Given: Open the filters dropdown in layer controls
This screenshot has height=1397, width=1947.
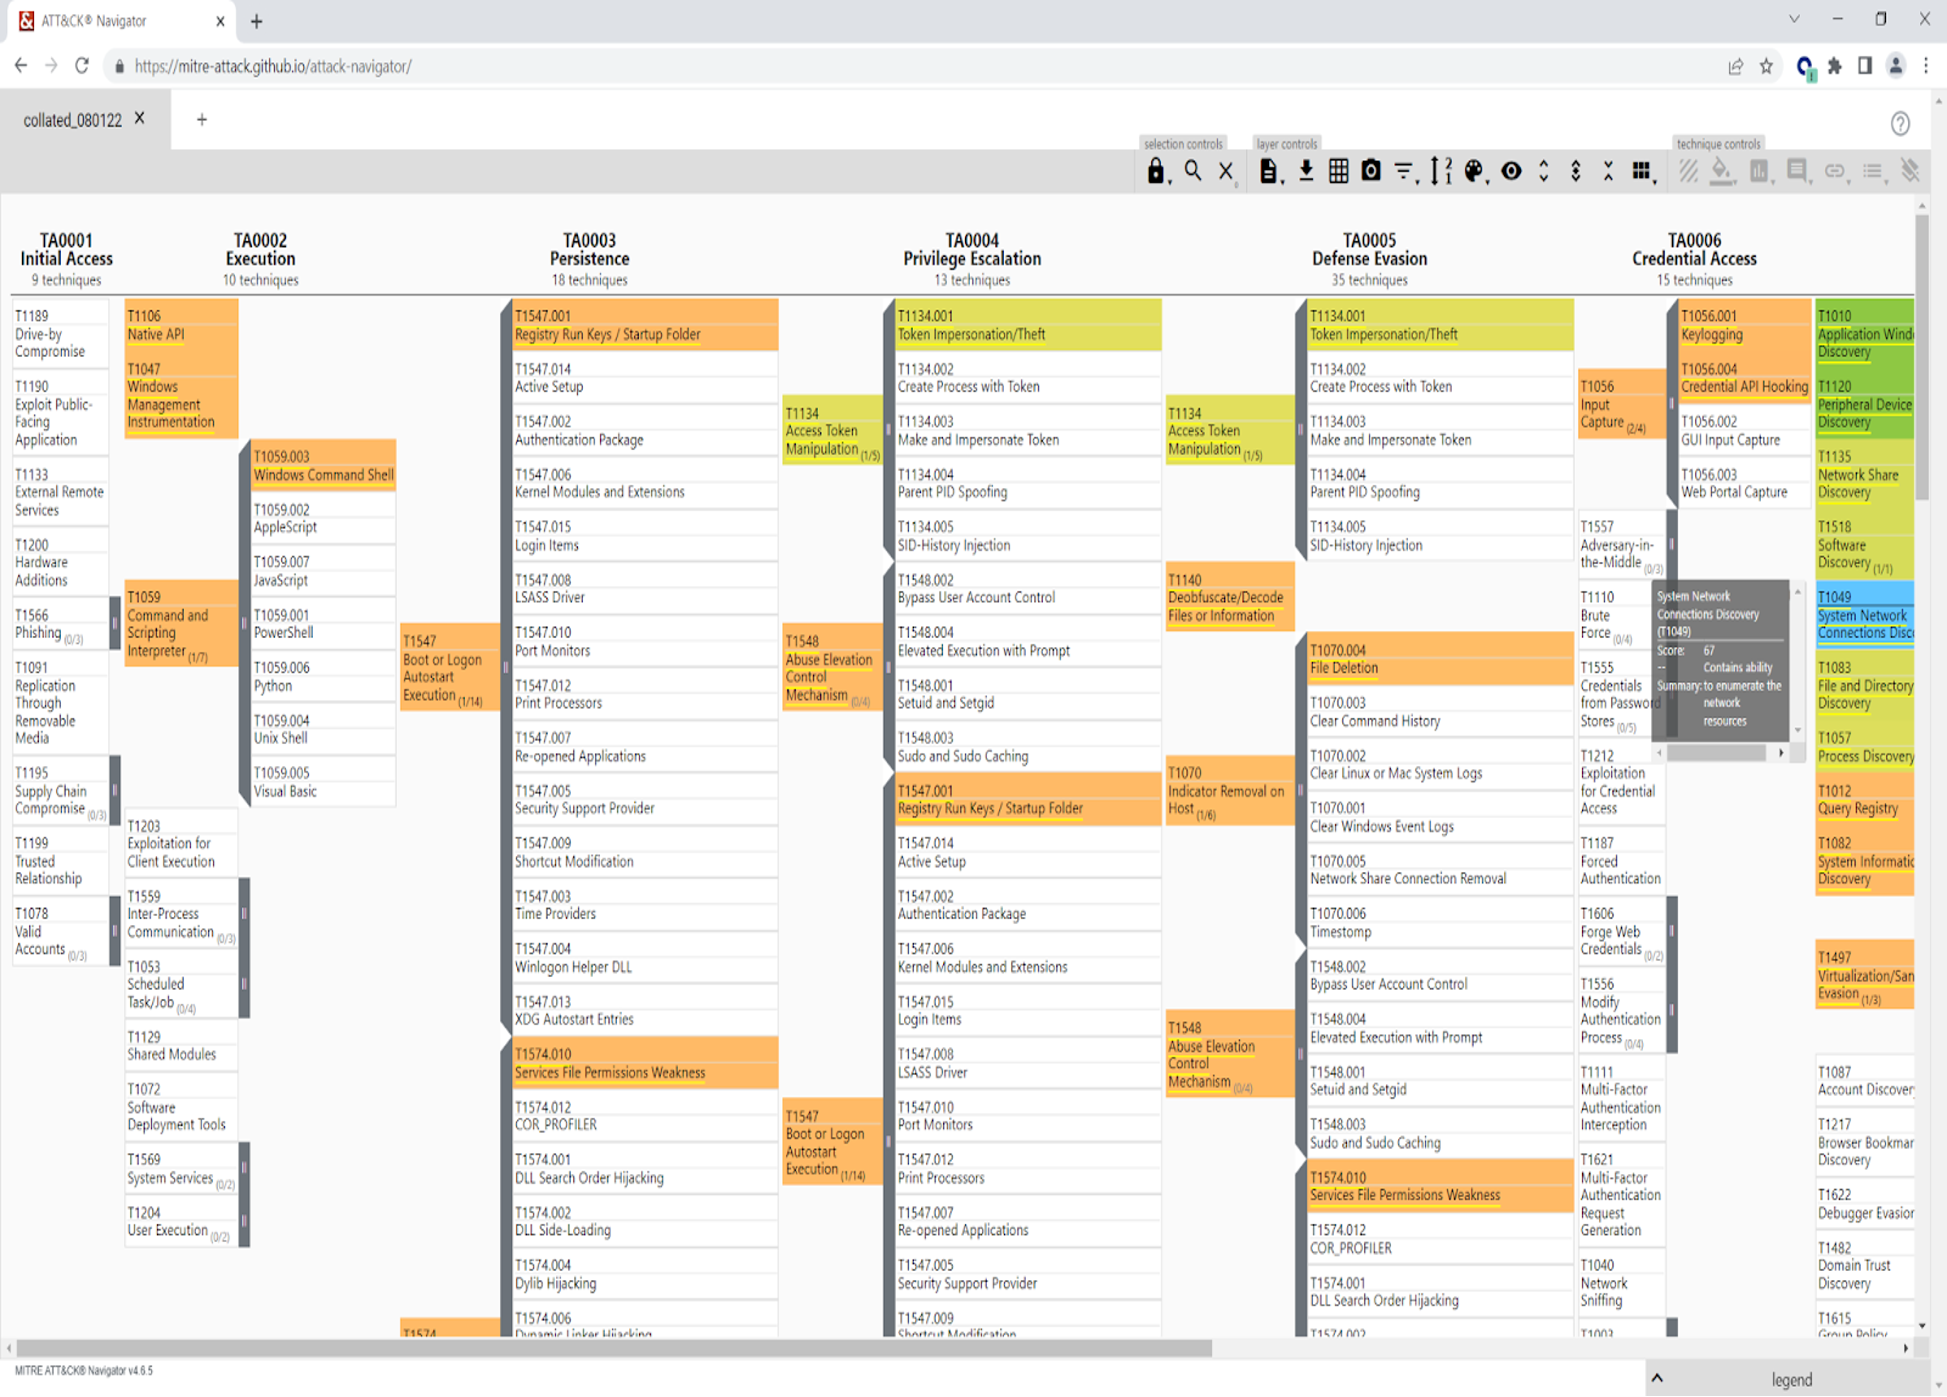Looking at the screenshot, I should 1405,171.
